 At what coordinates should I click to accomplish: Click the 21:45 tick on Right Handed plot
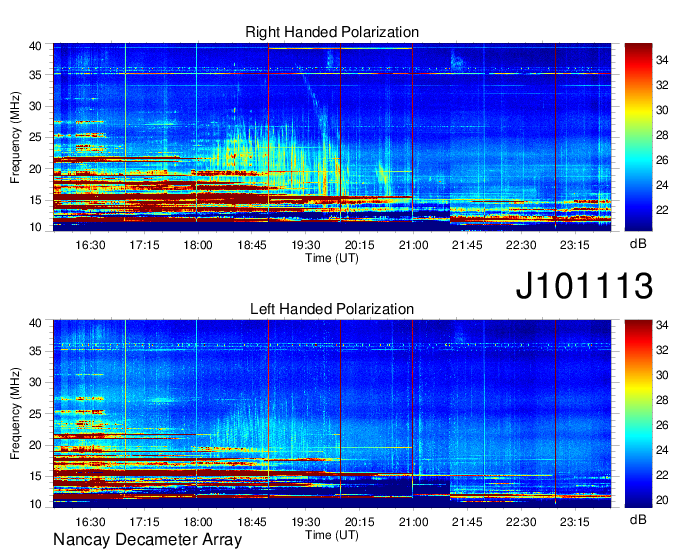coord(467,245)
